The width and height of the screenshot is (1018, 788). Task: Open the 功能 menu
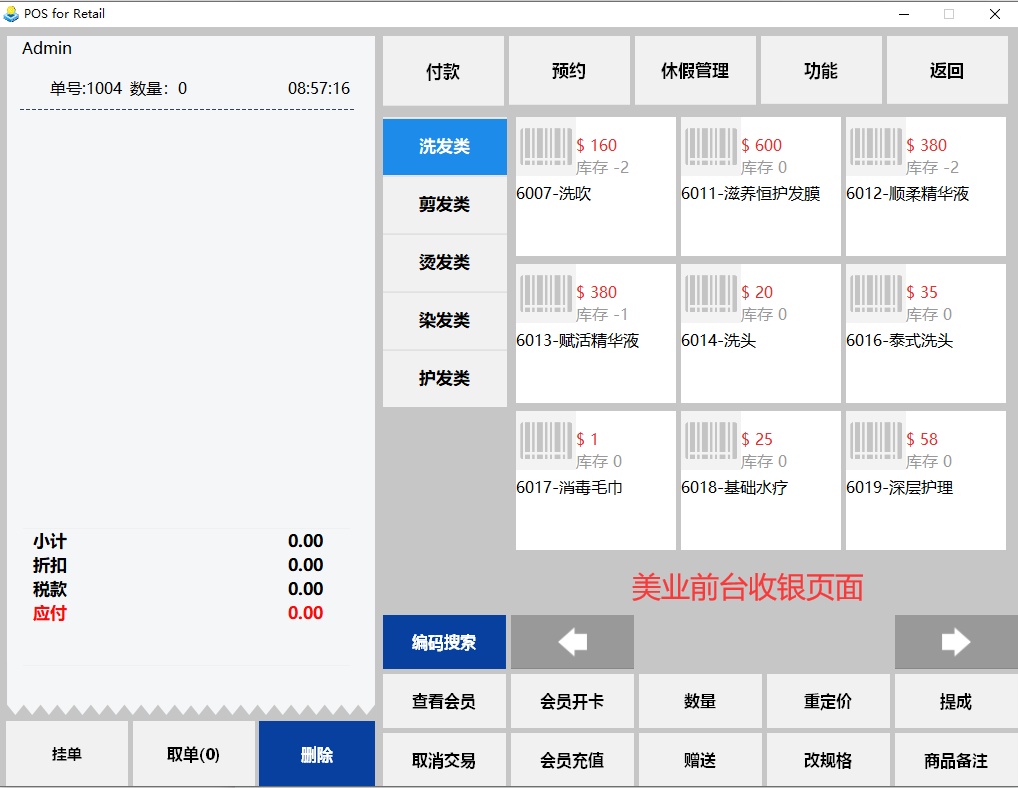(821, 71)
